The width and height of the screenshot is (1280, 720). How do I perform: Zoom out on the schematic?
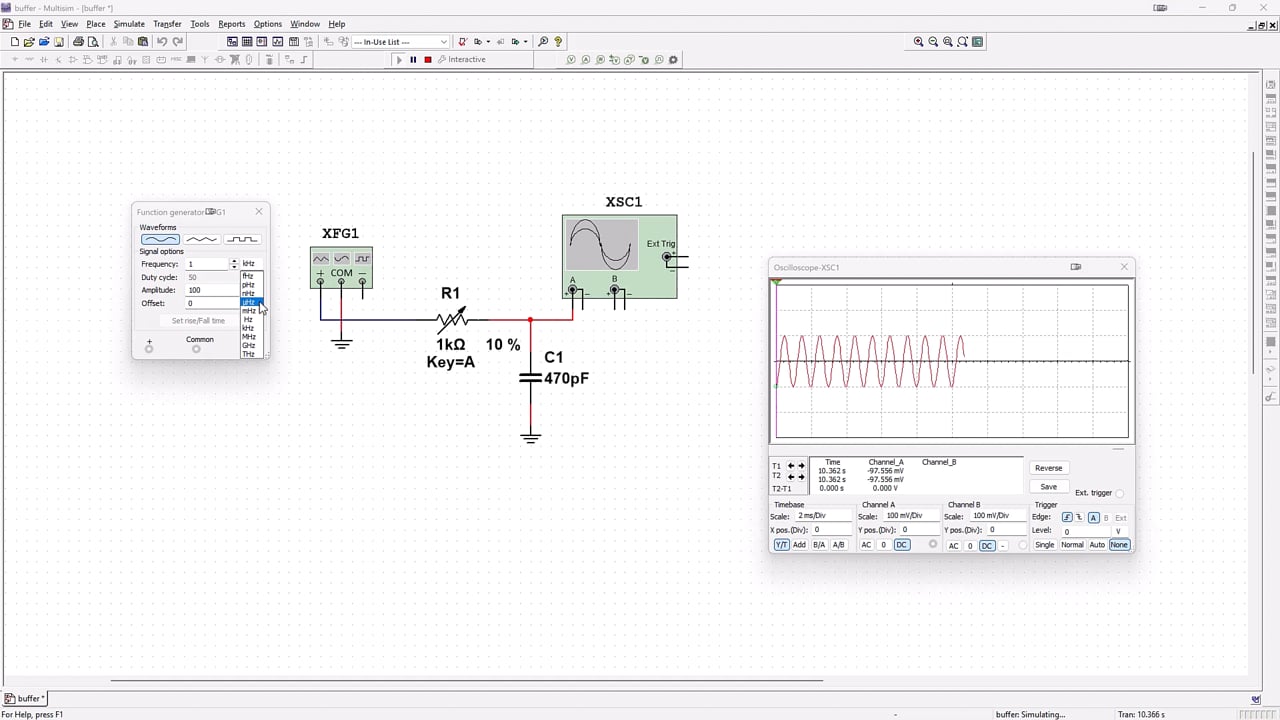(933, 42)
